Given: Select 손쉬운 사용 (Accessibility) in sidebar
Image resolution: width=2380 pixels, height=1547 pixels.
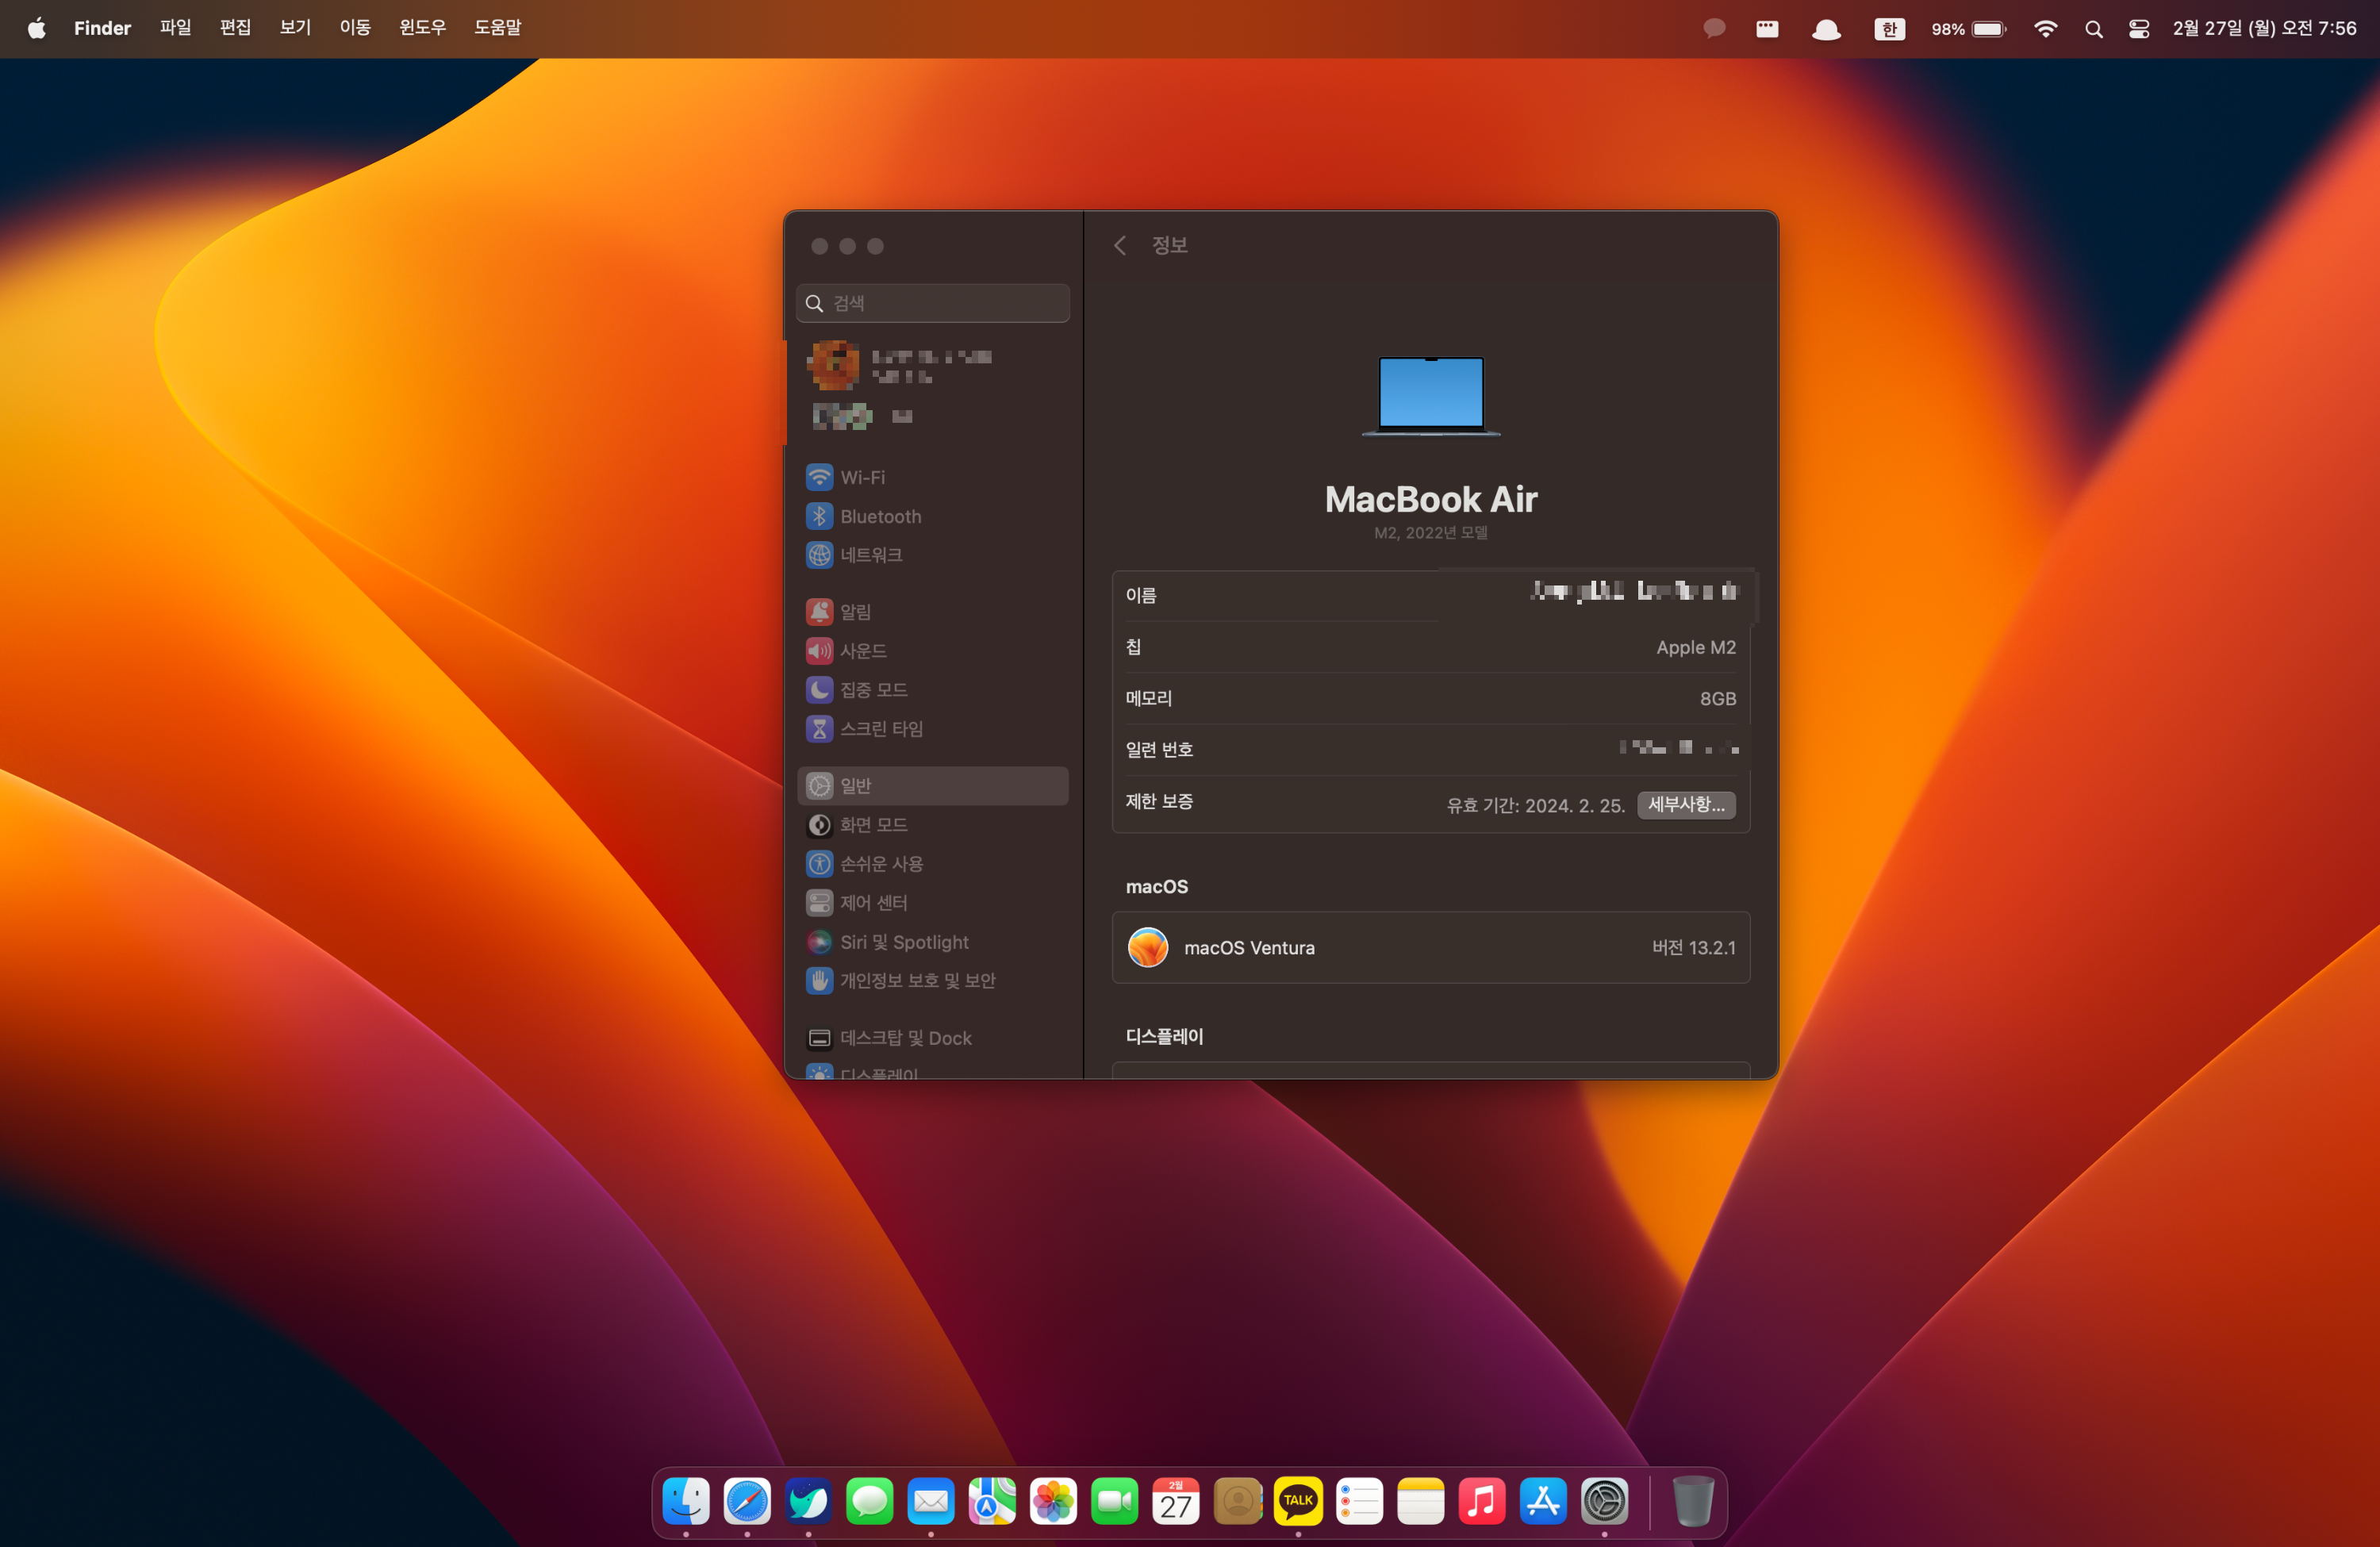Looking at the screenshot, I should (880, 863).
